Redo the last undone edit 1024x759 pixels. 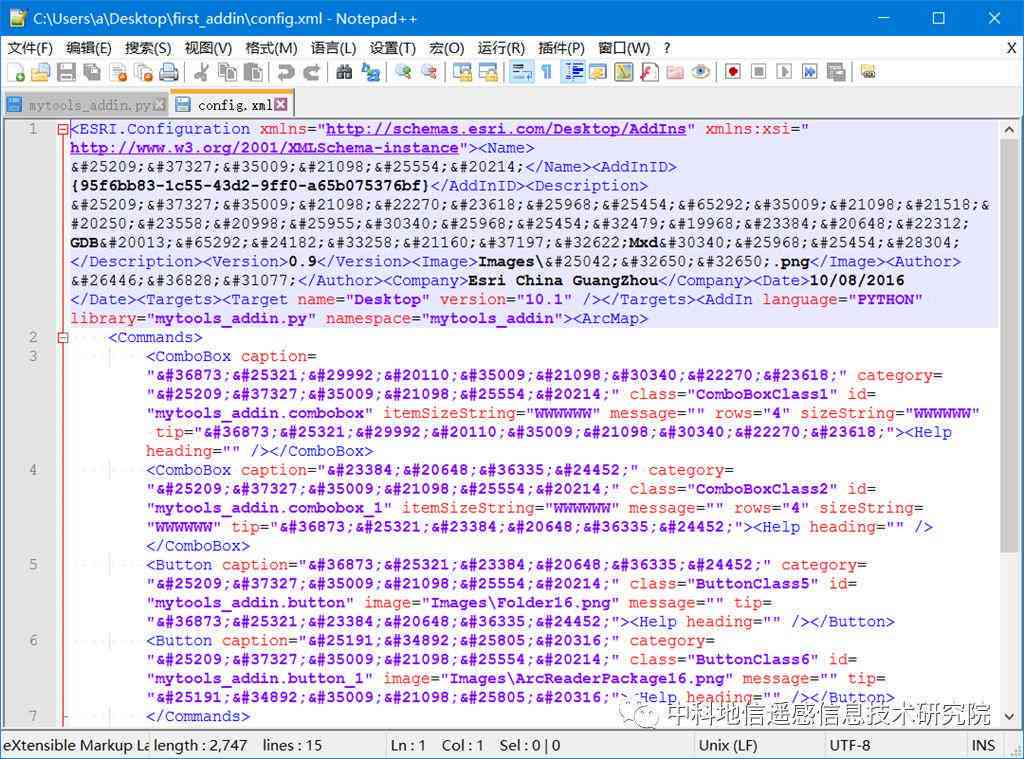coord(312,72)
